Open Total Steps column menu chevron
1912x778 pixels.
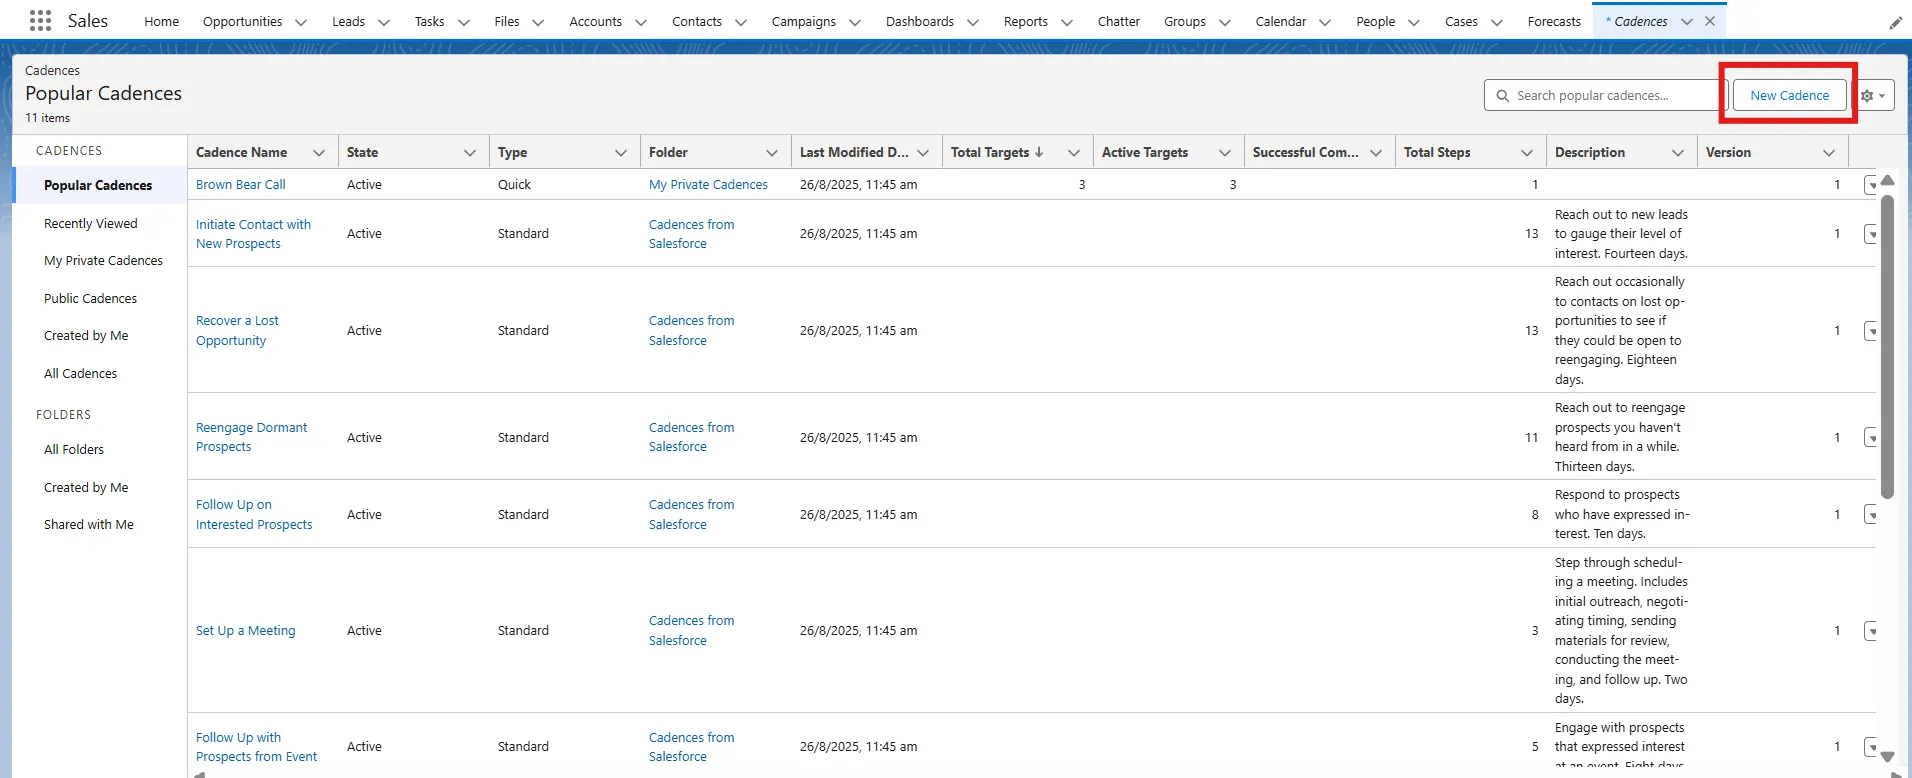coord(1527,153)
